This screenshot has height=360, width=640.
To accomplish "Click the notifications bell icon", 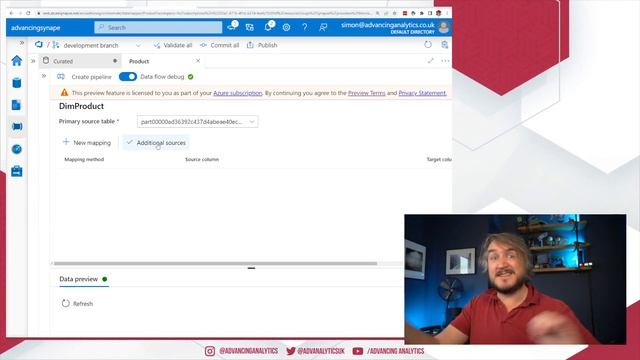I will tap(268, 27).
